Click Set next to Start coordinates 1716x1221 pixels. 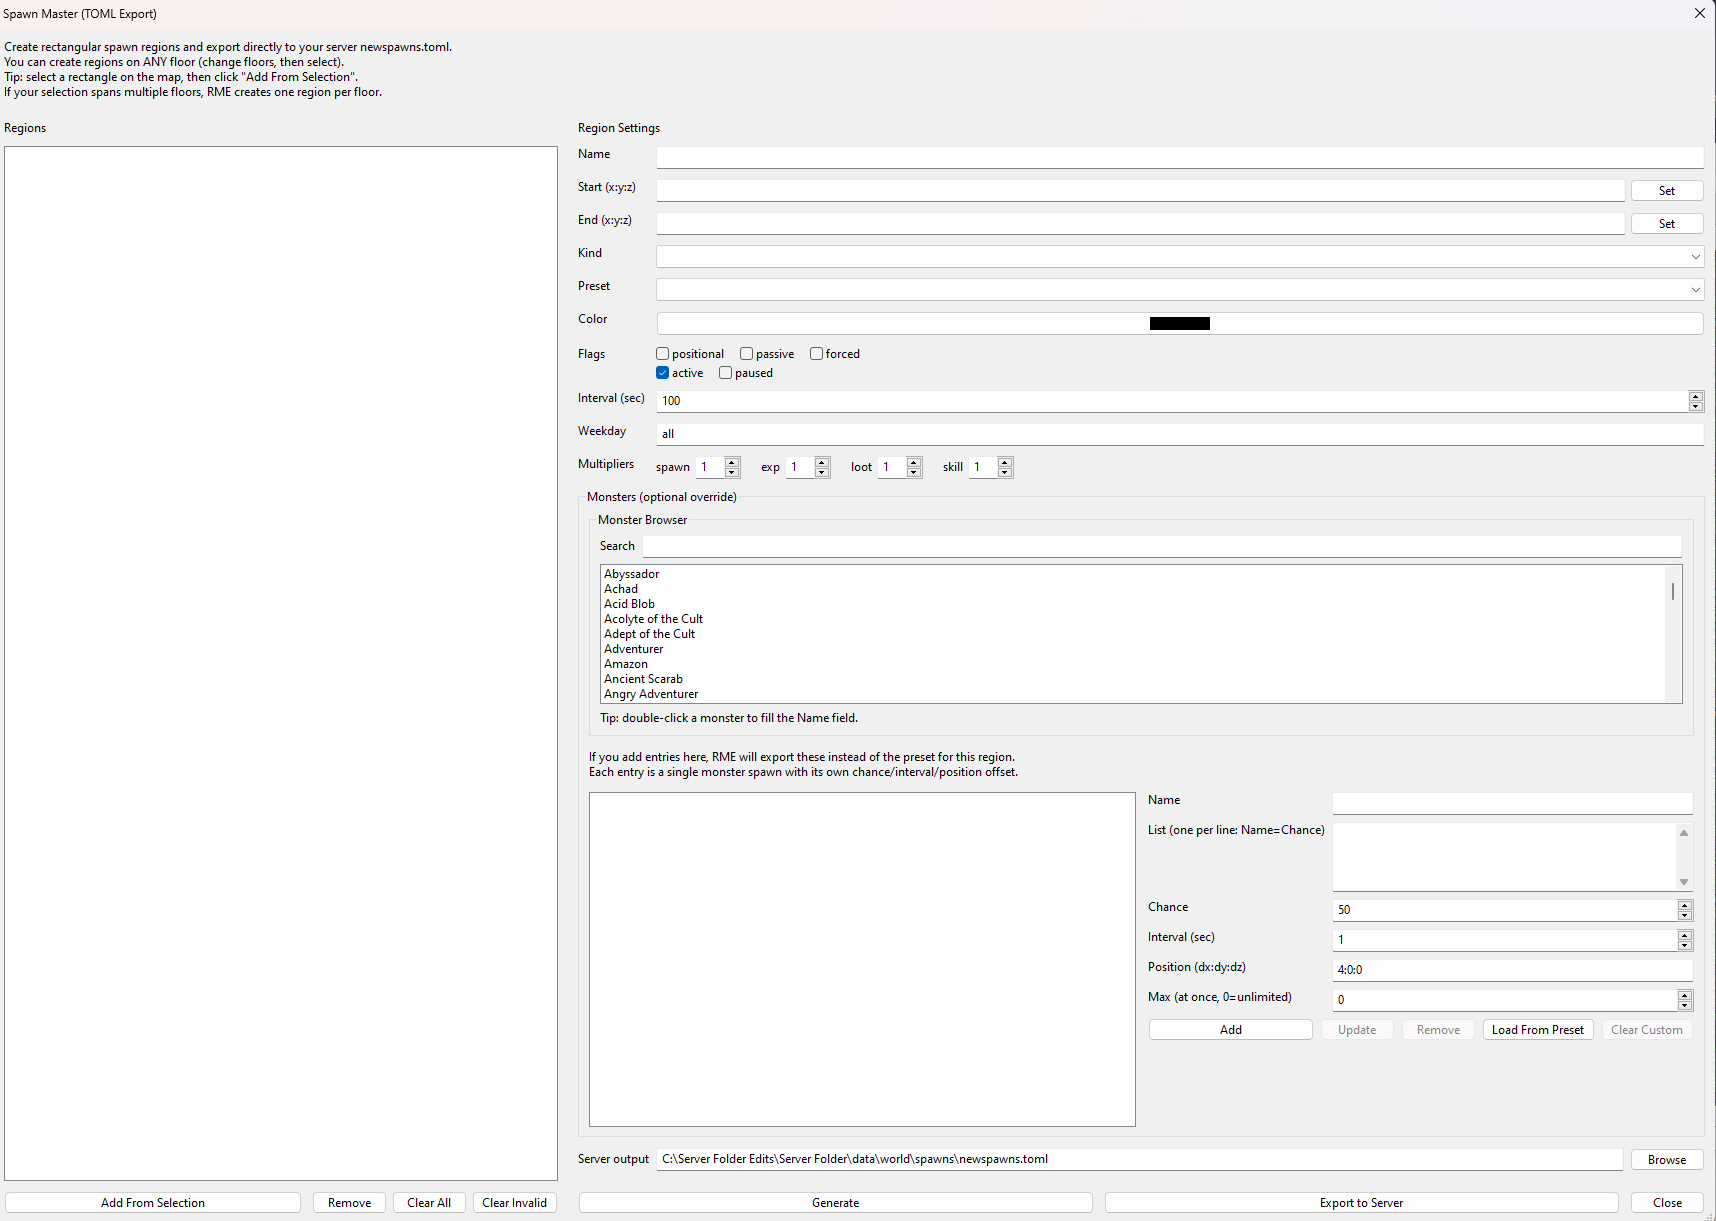[1666, 191]
